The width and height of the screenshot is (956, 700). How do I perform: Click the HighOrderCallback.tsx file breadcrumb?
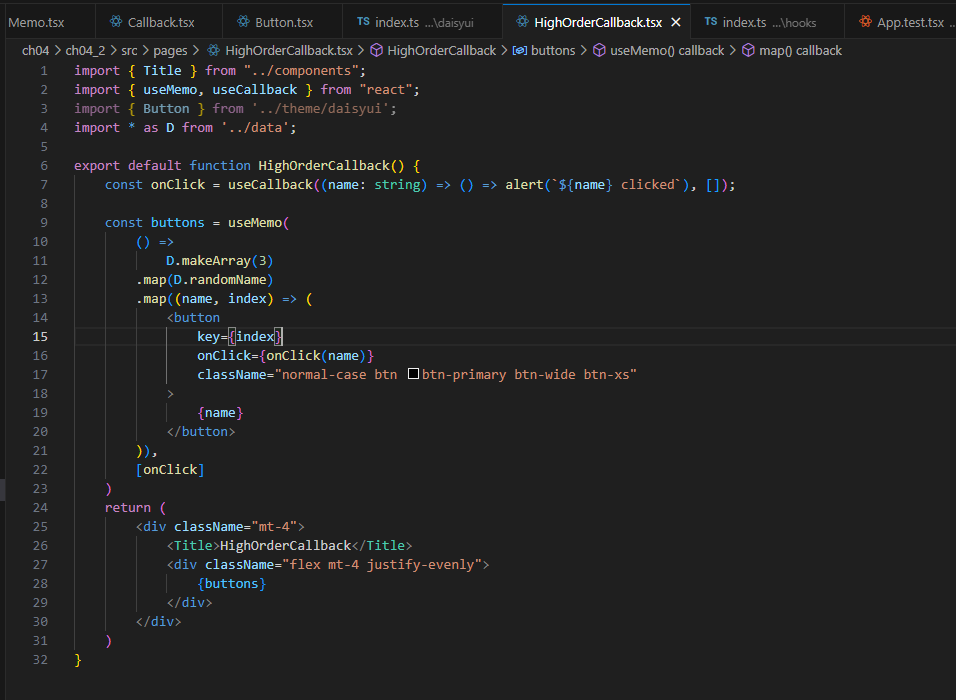(289, 51)
